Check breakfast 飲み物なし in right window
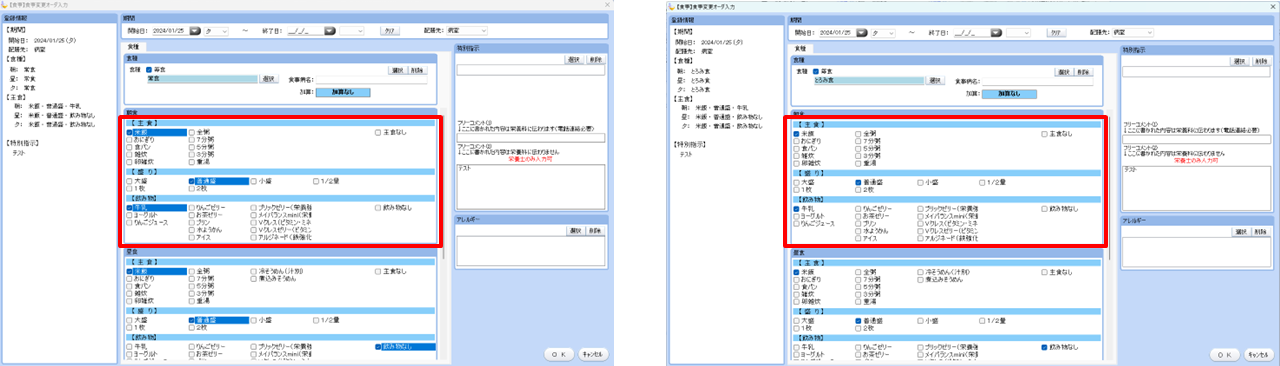1280x366 pixels. 1045,208
